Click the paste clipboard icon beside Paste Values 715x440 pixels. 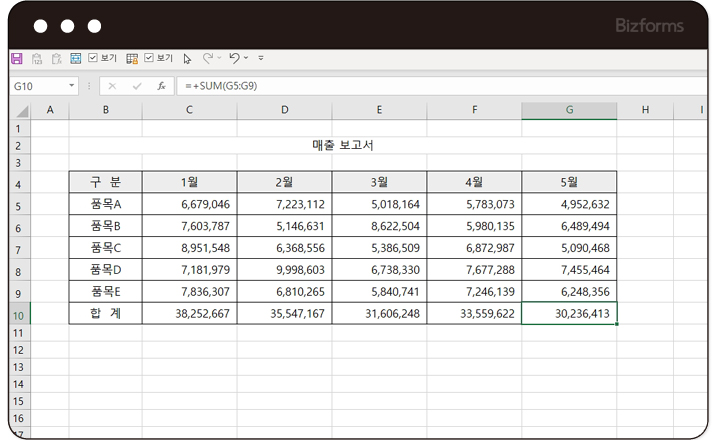56,59
